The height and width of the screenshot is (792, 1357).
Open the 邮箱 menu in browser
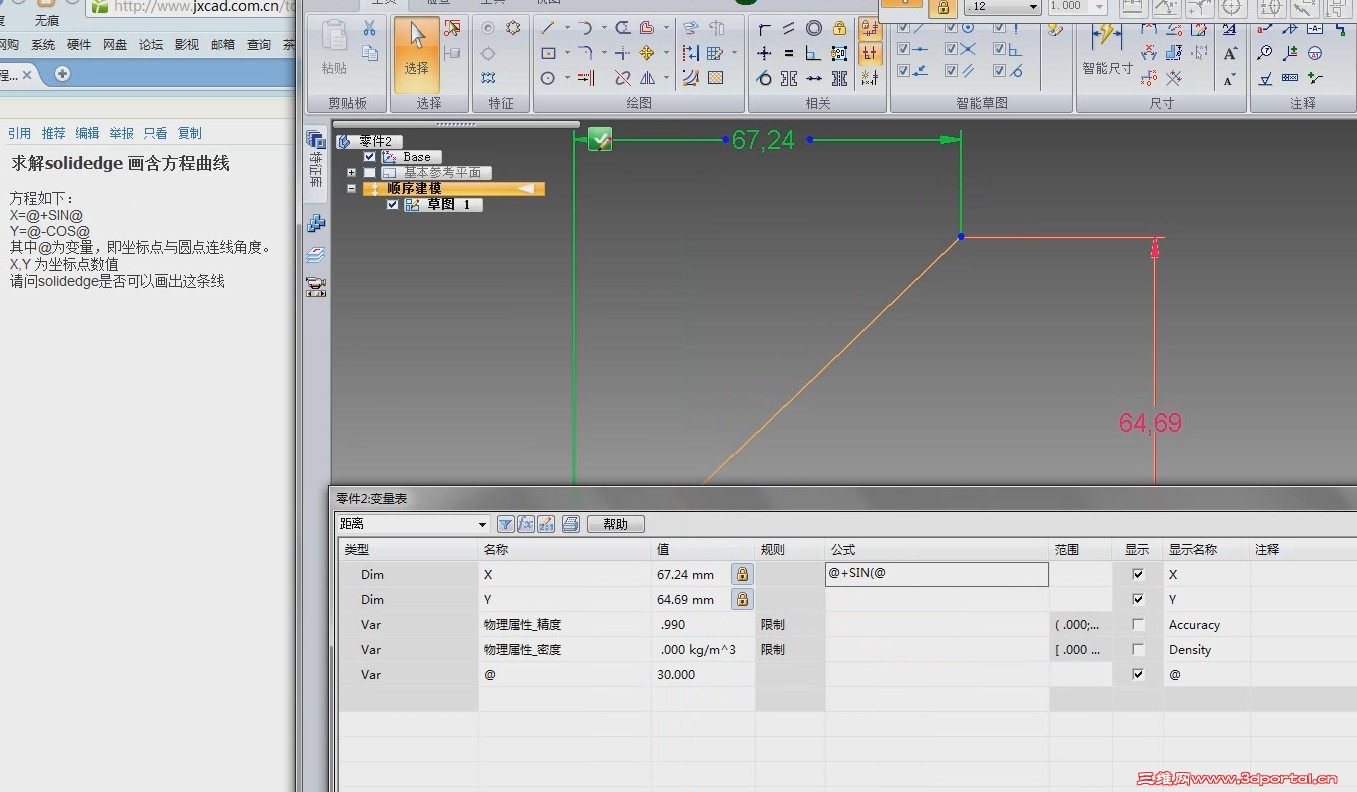tap(223, 45)
